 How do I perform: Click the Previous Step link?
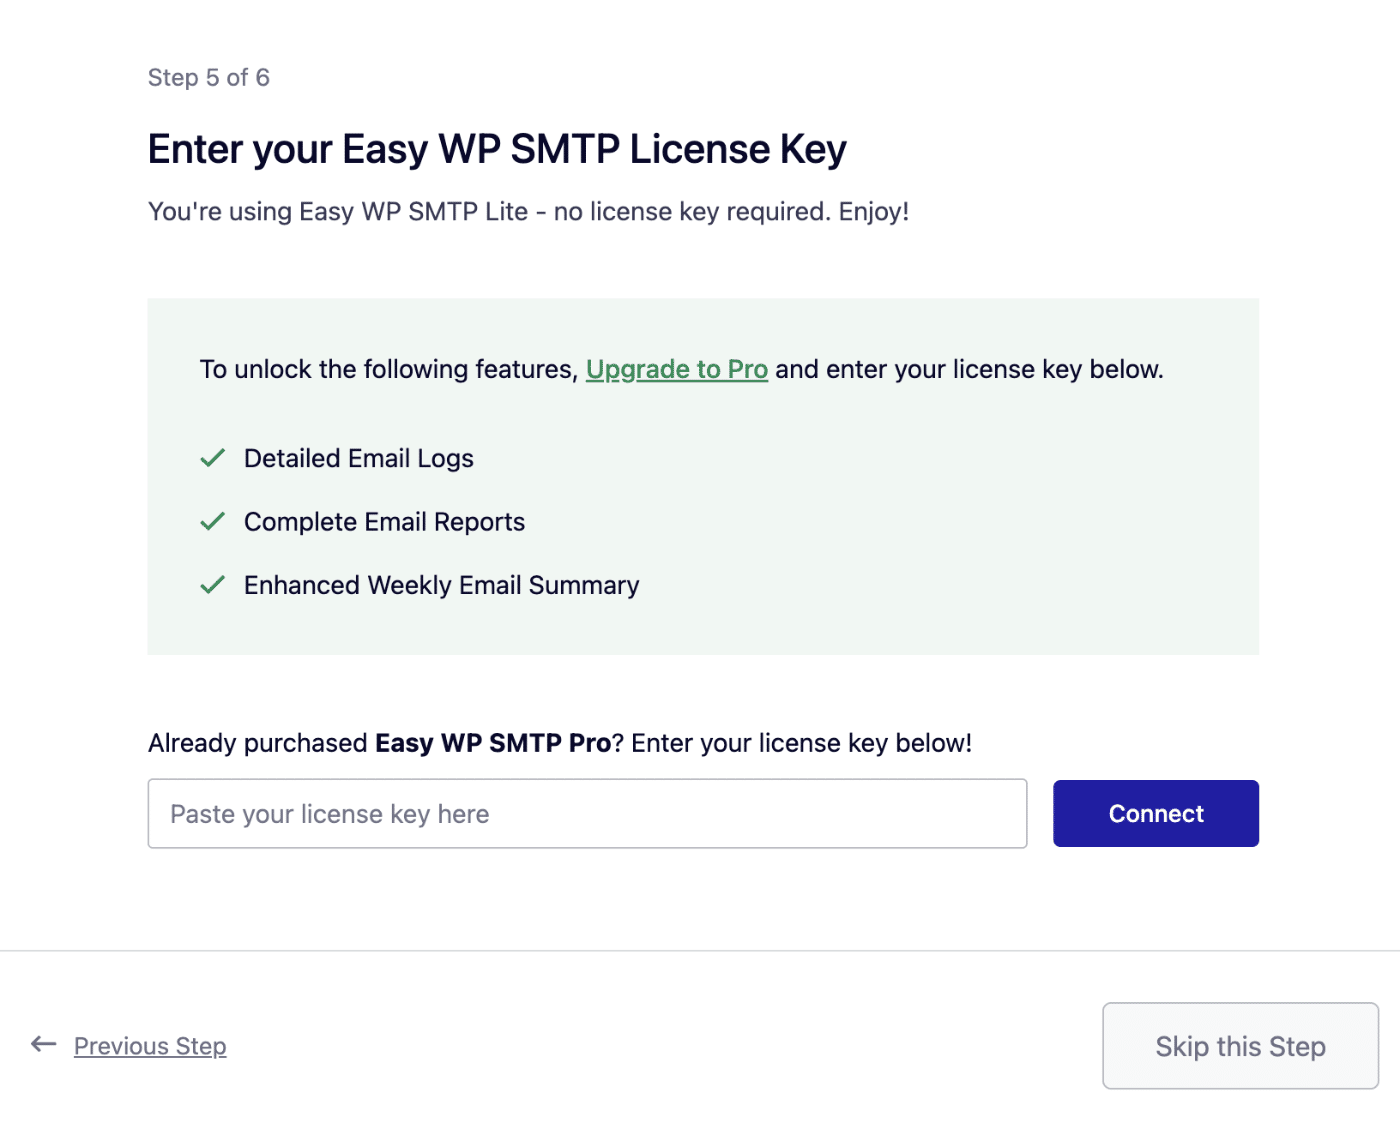tap(149, 1045)
